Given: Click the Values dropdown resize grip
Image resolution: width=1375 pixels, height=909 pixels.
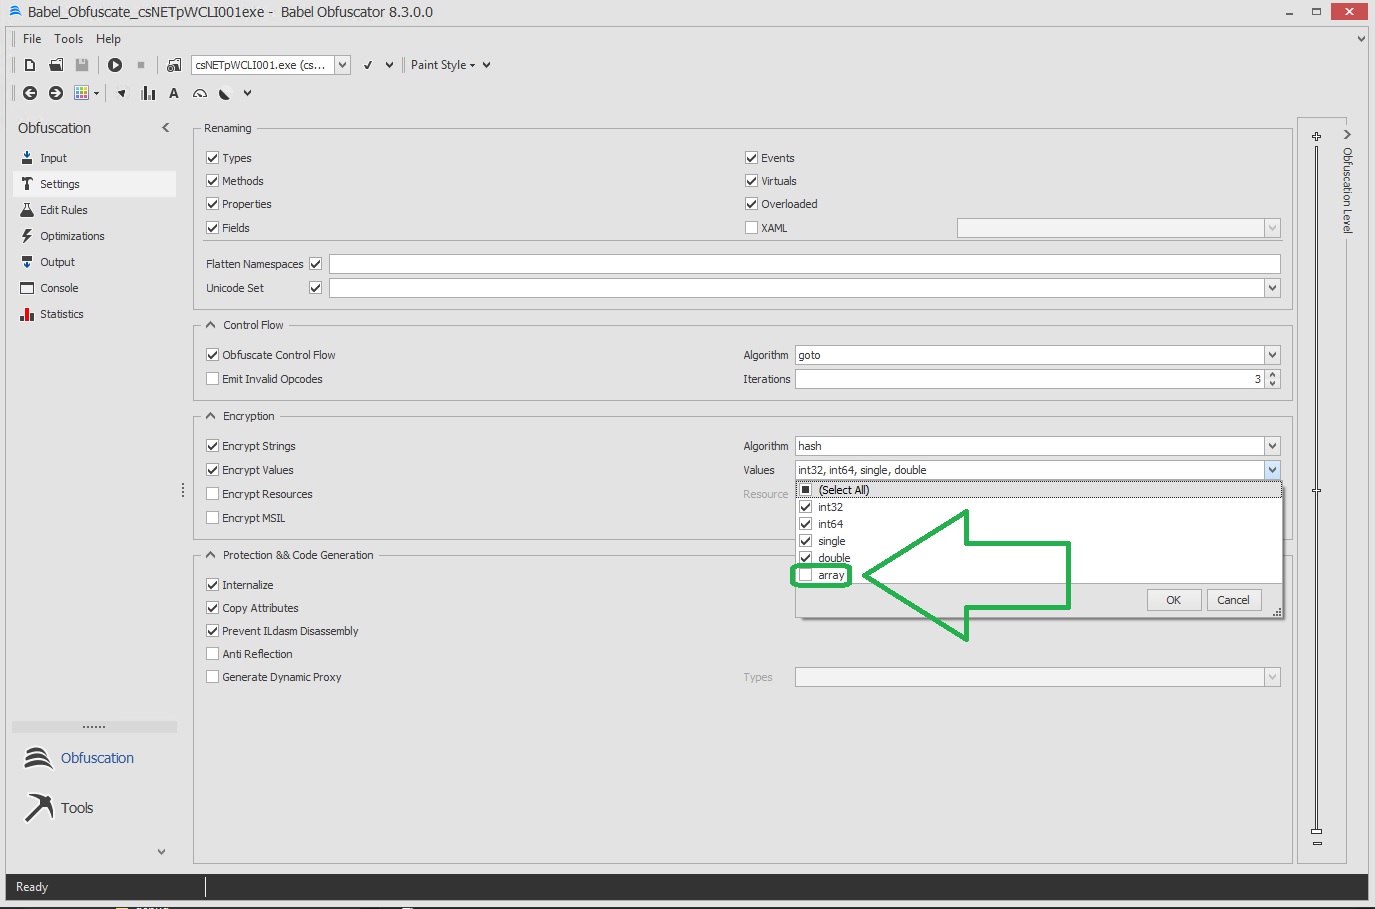Looking at the screenshot, I should (x=1276, y=612).
